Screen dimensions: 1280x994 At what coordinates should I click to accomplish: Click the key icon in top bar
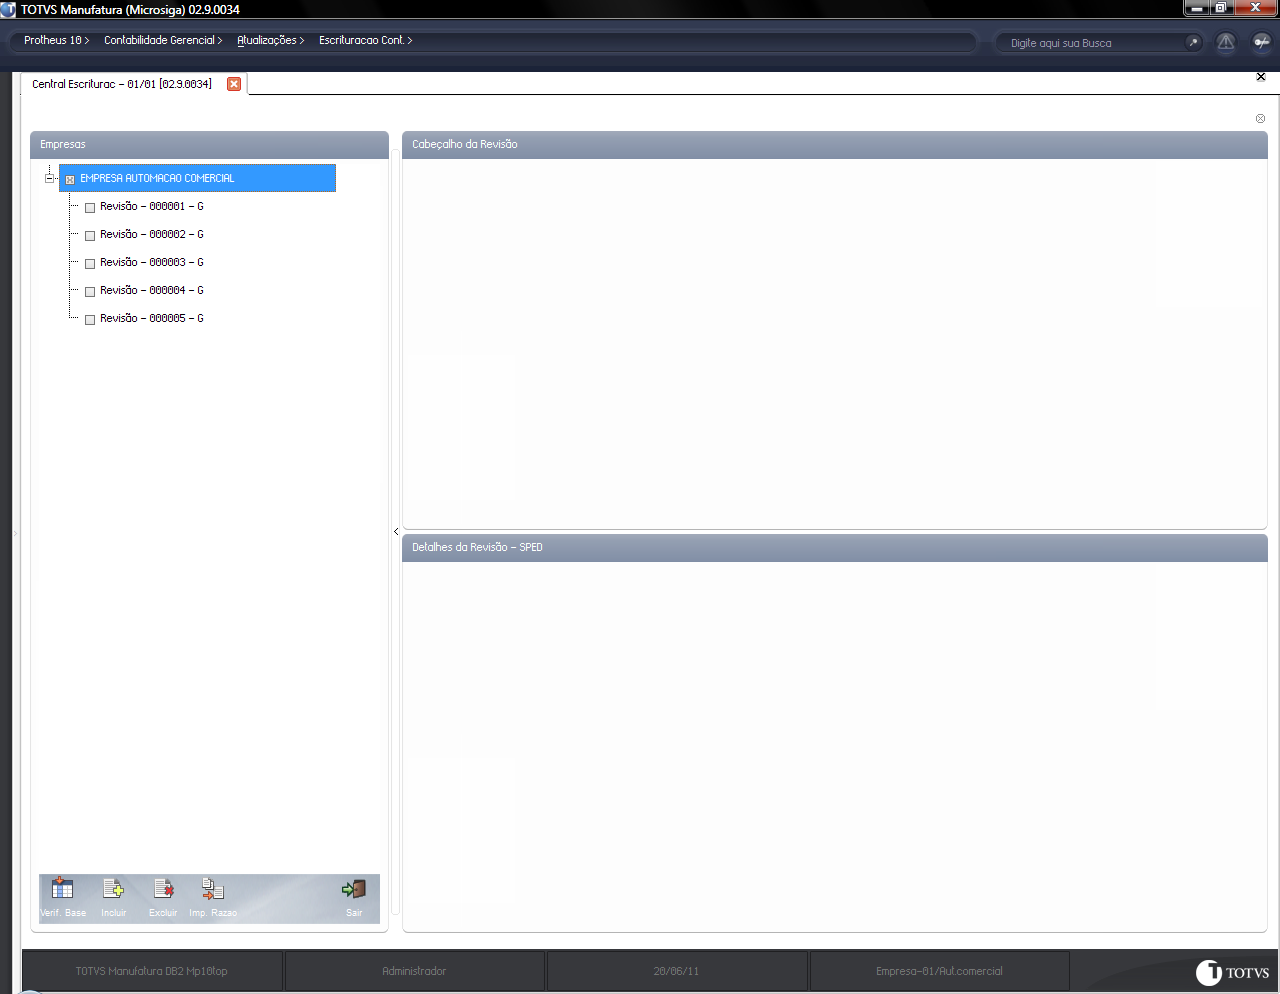pos(1261,42)
